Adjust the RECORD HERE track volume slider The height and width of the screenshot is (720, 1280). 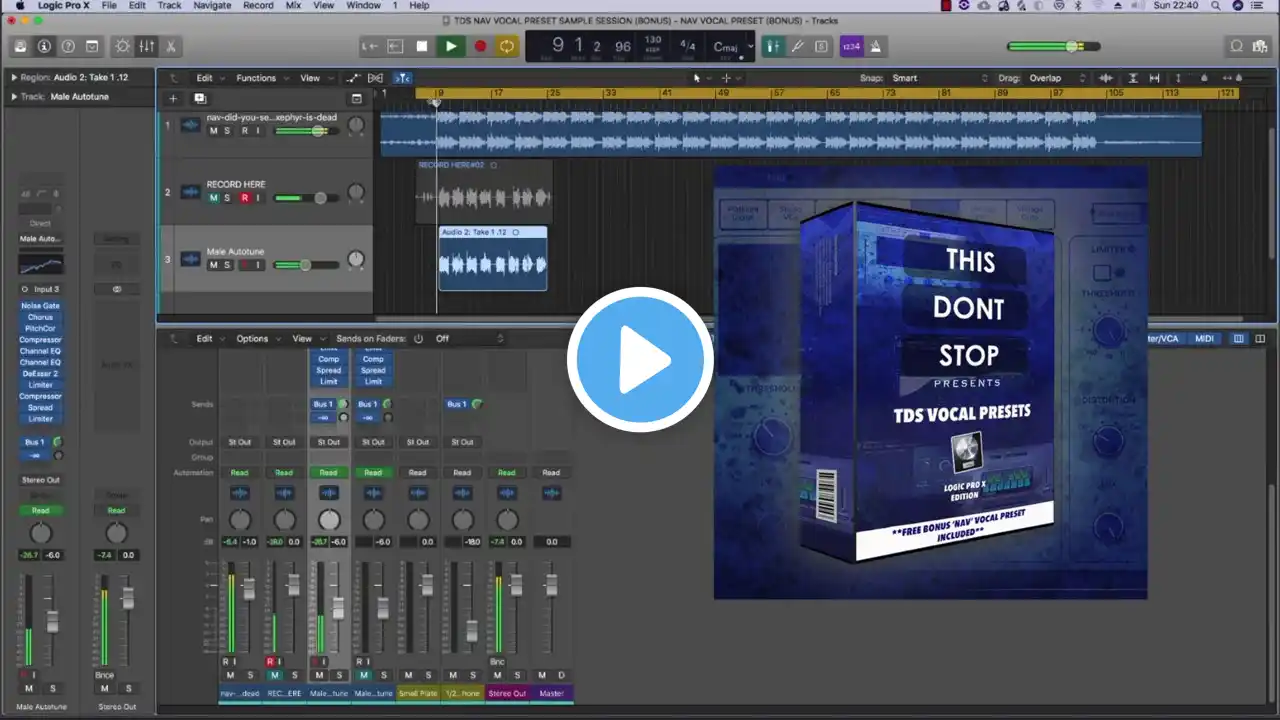306,198
